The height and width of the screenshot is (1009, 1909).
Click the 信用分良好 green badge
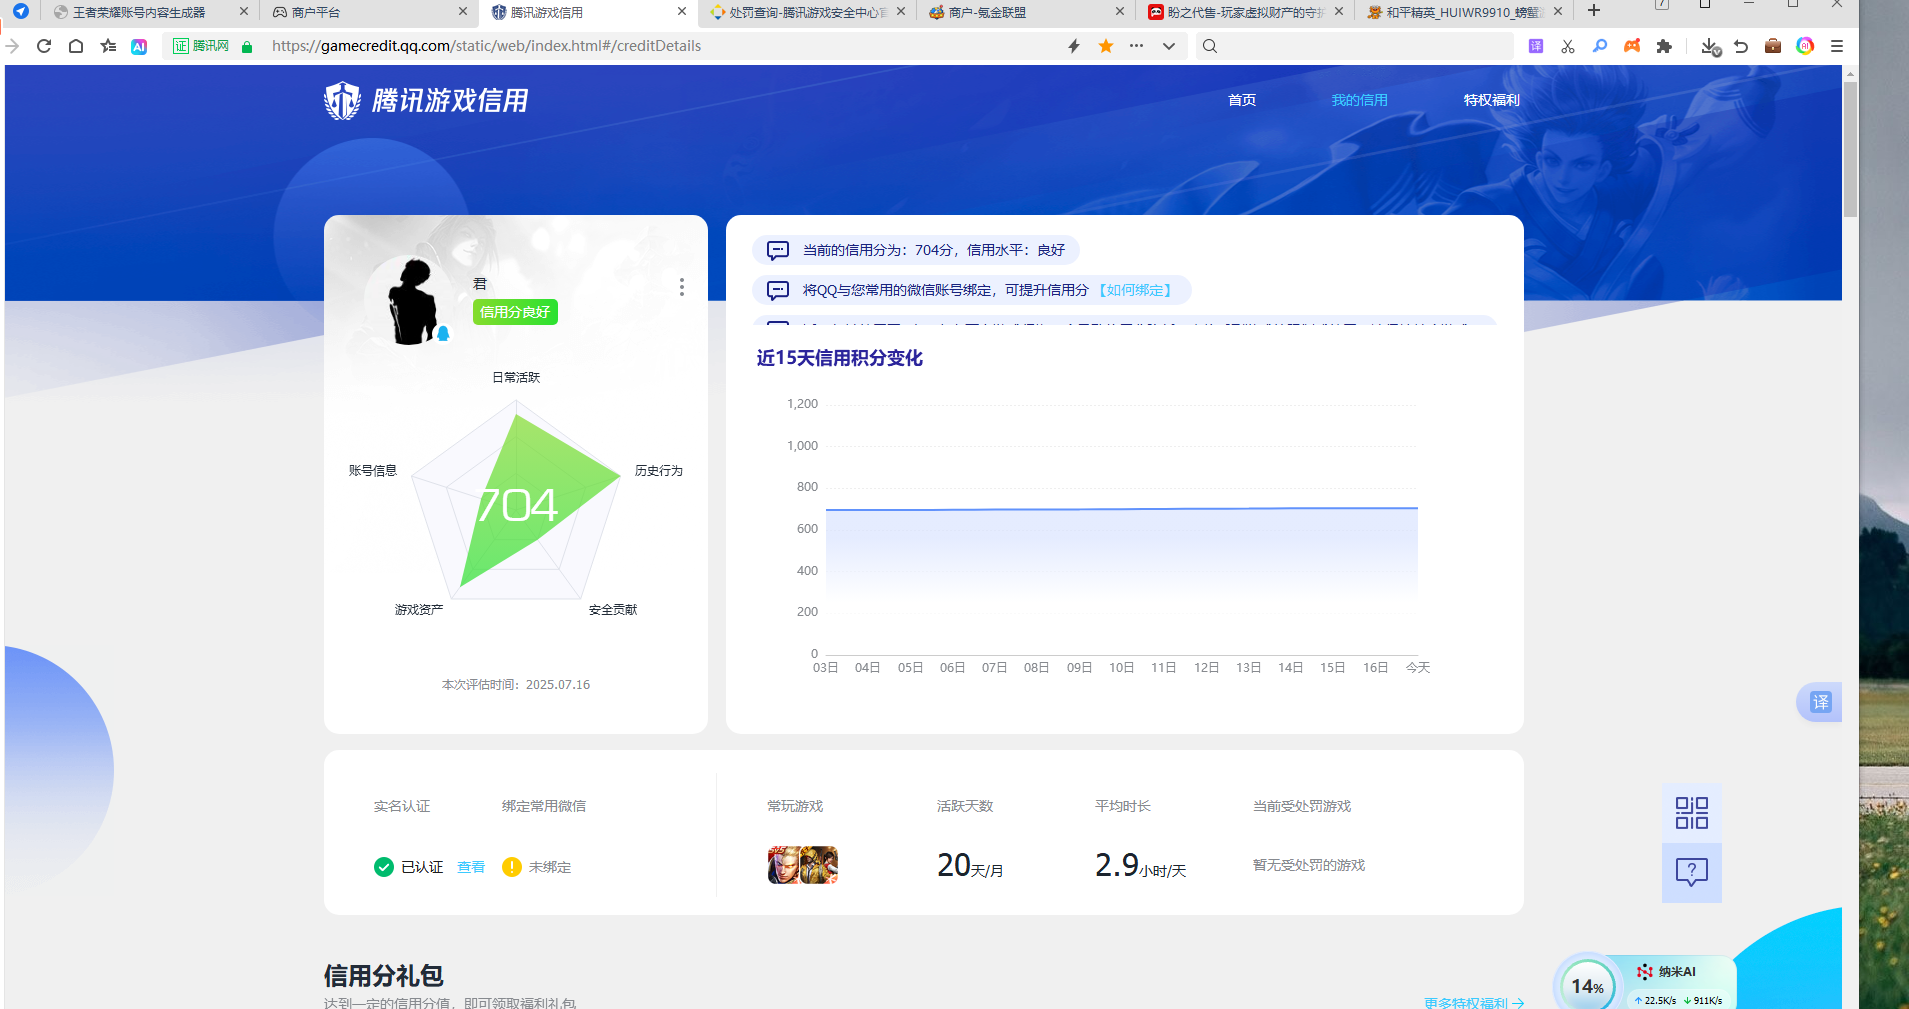tap(515, 312)
